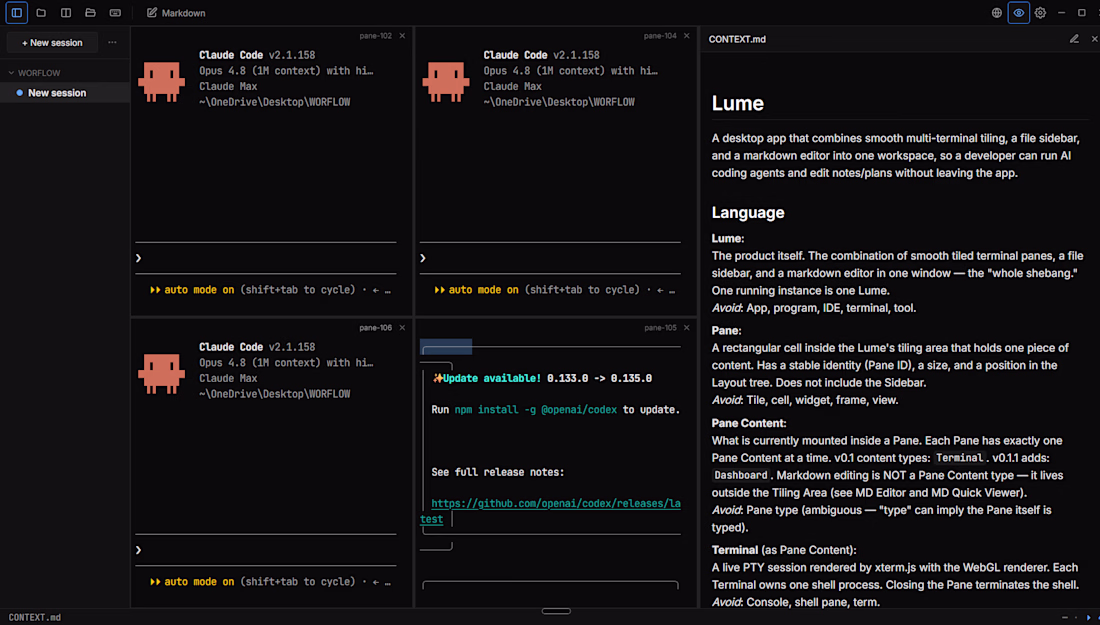Focus the prompt input in pane-104

click(x=550, y=258)
